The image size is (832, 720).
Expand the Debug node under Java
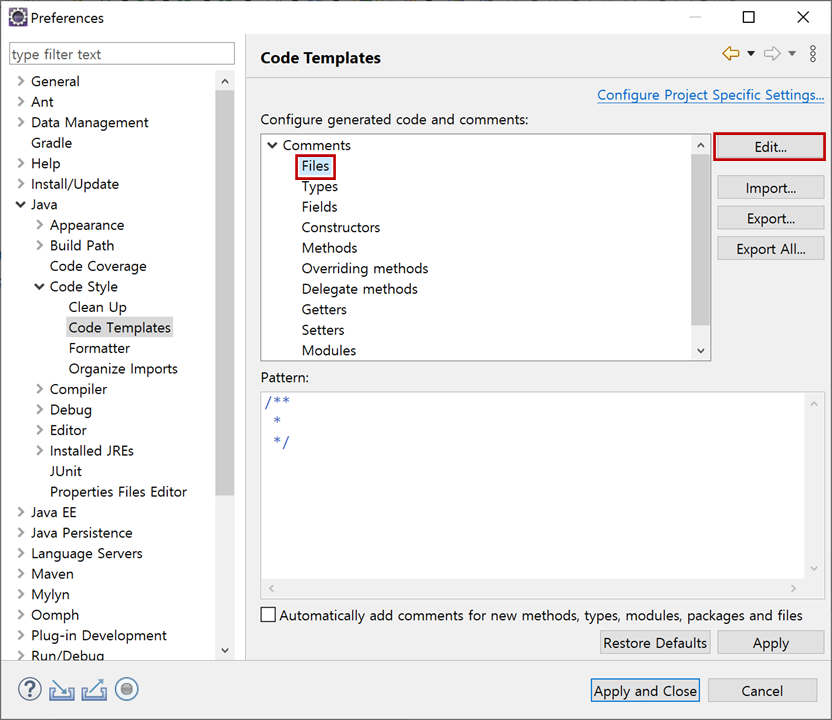pyautogui.click(x=39, y=409)
